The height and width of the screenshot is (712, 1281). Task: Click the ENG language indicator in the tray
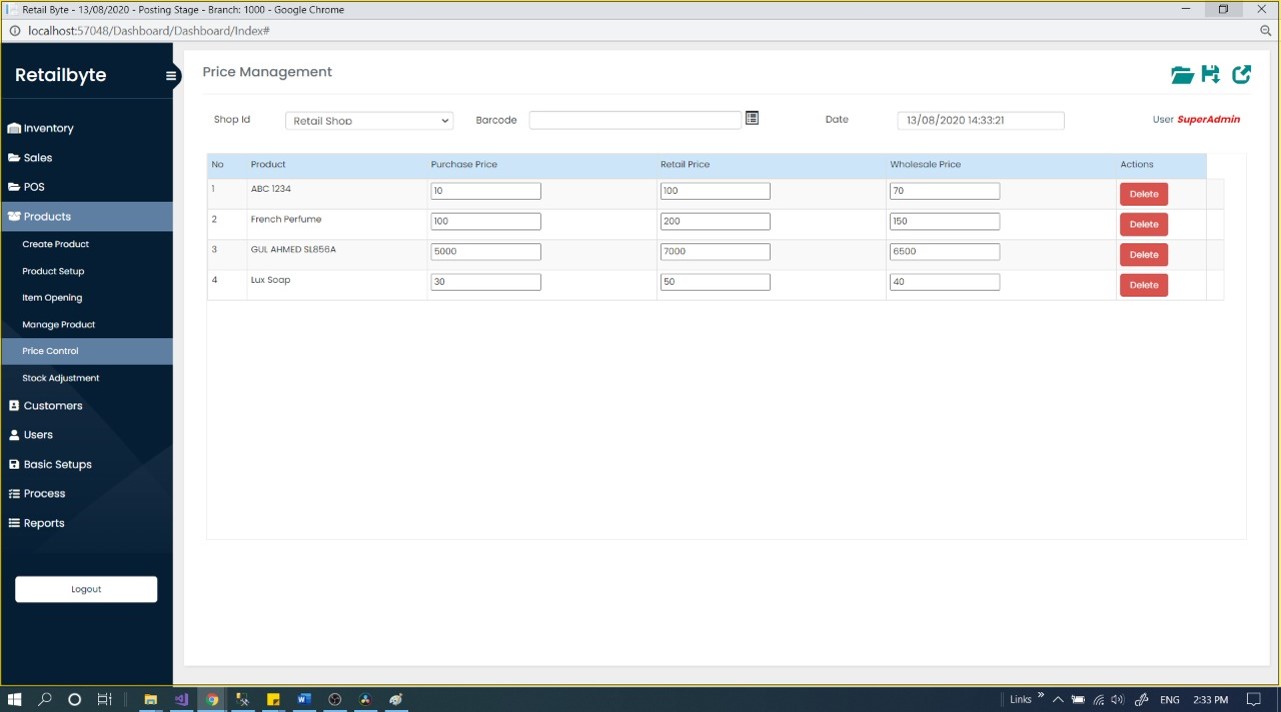click(1169, 700)
